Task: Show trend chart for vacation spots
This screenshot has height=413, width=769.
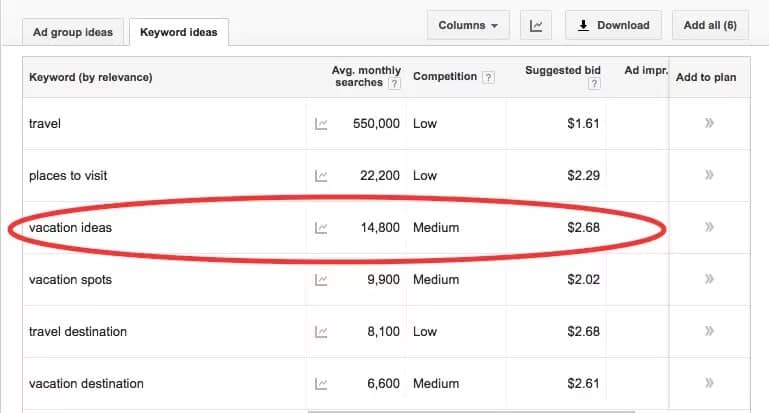Action: (x=321, y=280)
